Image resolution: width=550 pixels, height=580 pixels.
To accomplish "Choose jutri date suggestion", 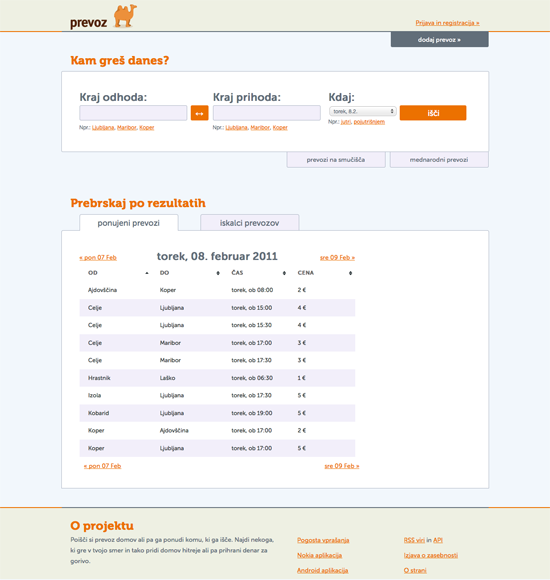I will point(345,122).
